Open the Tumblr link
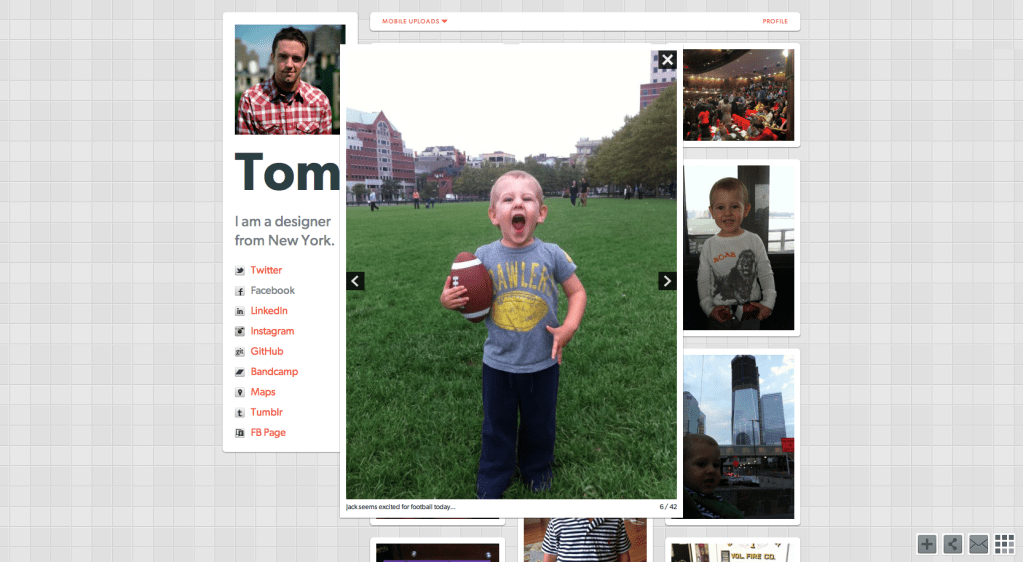 pyautogui.click(x=266, y=413)
